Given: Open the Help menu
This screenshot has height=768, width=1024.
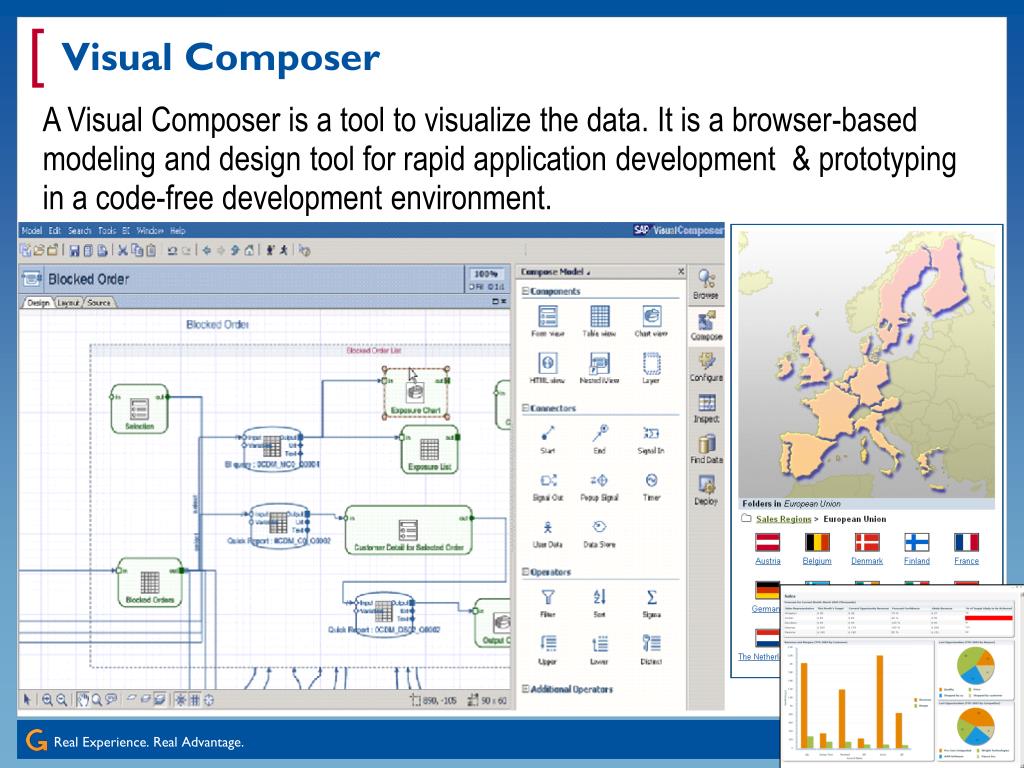Looking at the screenshot, I should click(178, 231).
